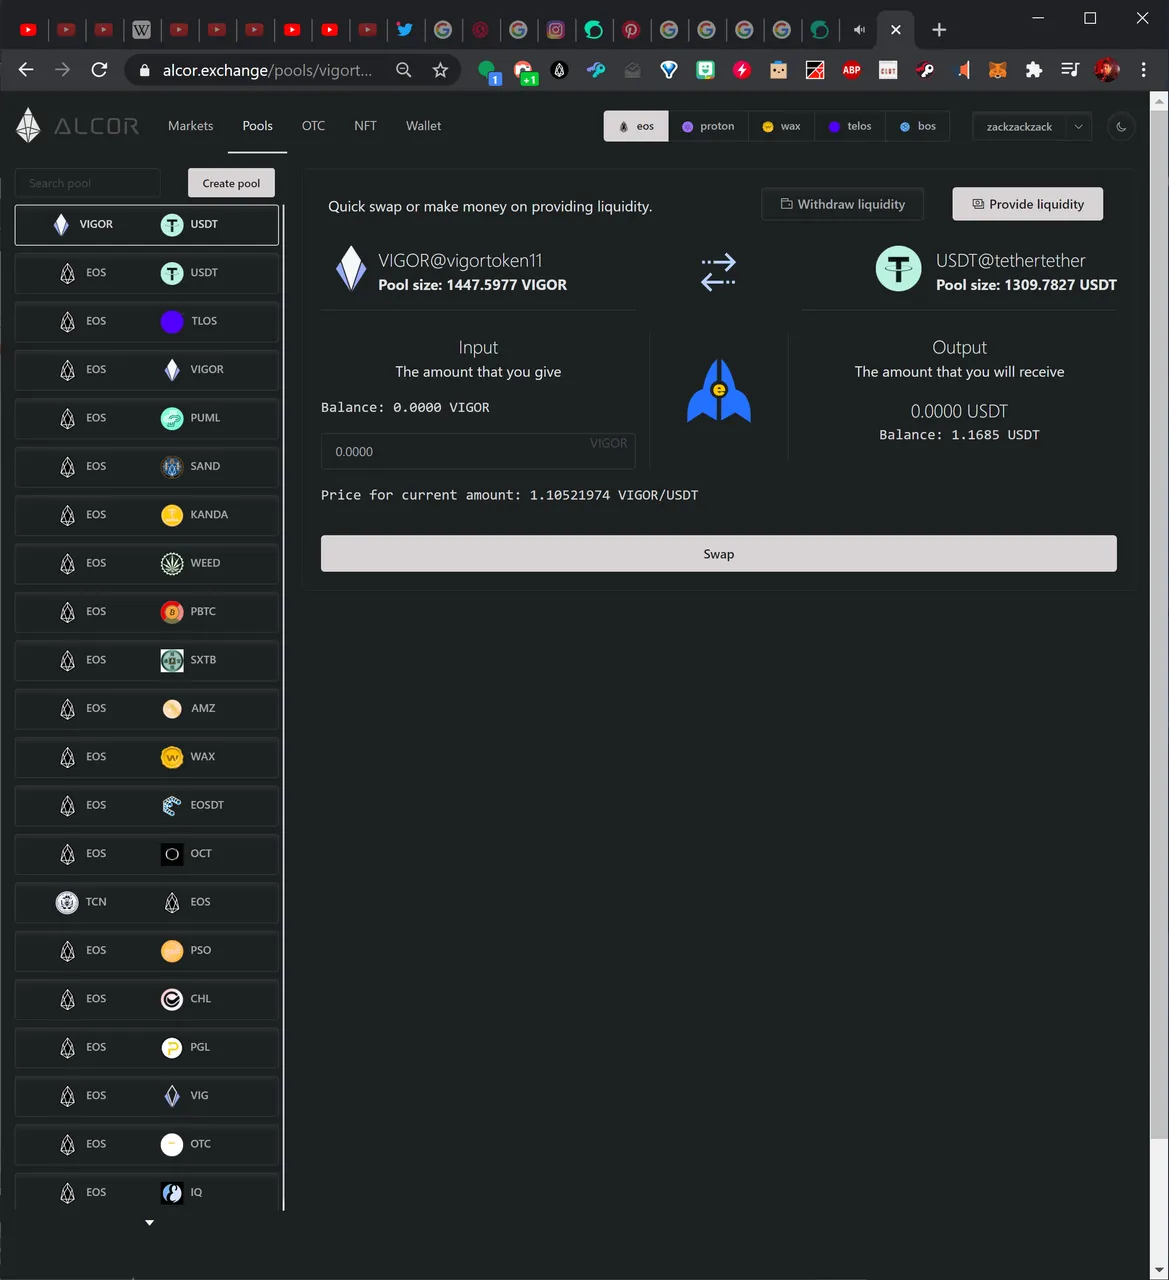Screen dimensions: 1169x1280
Task: Click the TCN token icon in the pool list
Action: pos(67,902)
